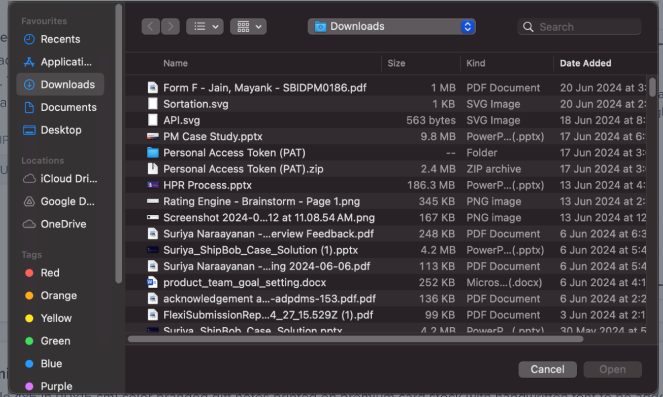Click the Open button
Screen dimensions: 663x397
click(x=612, y=369)
